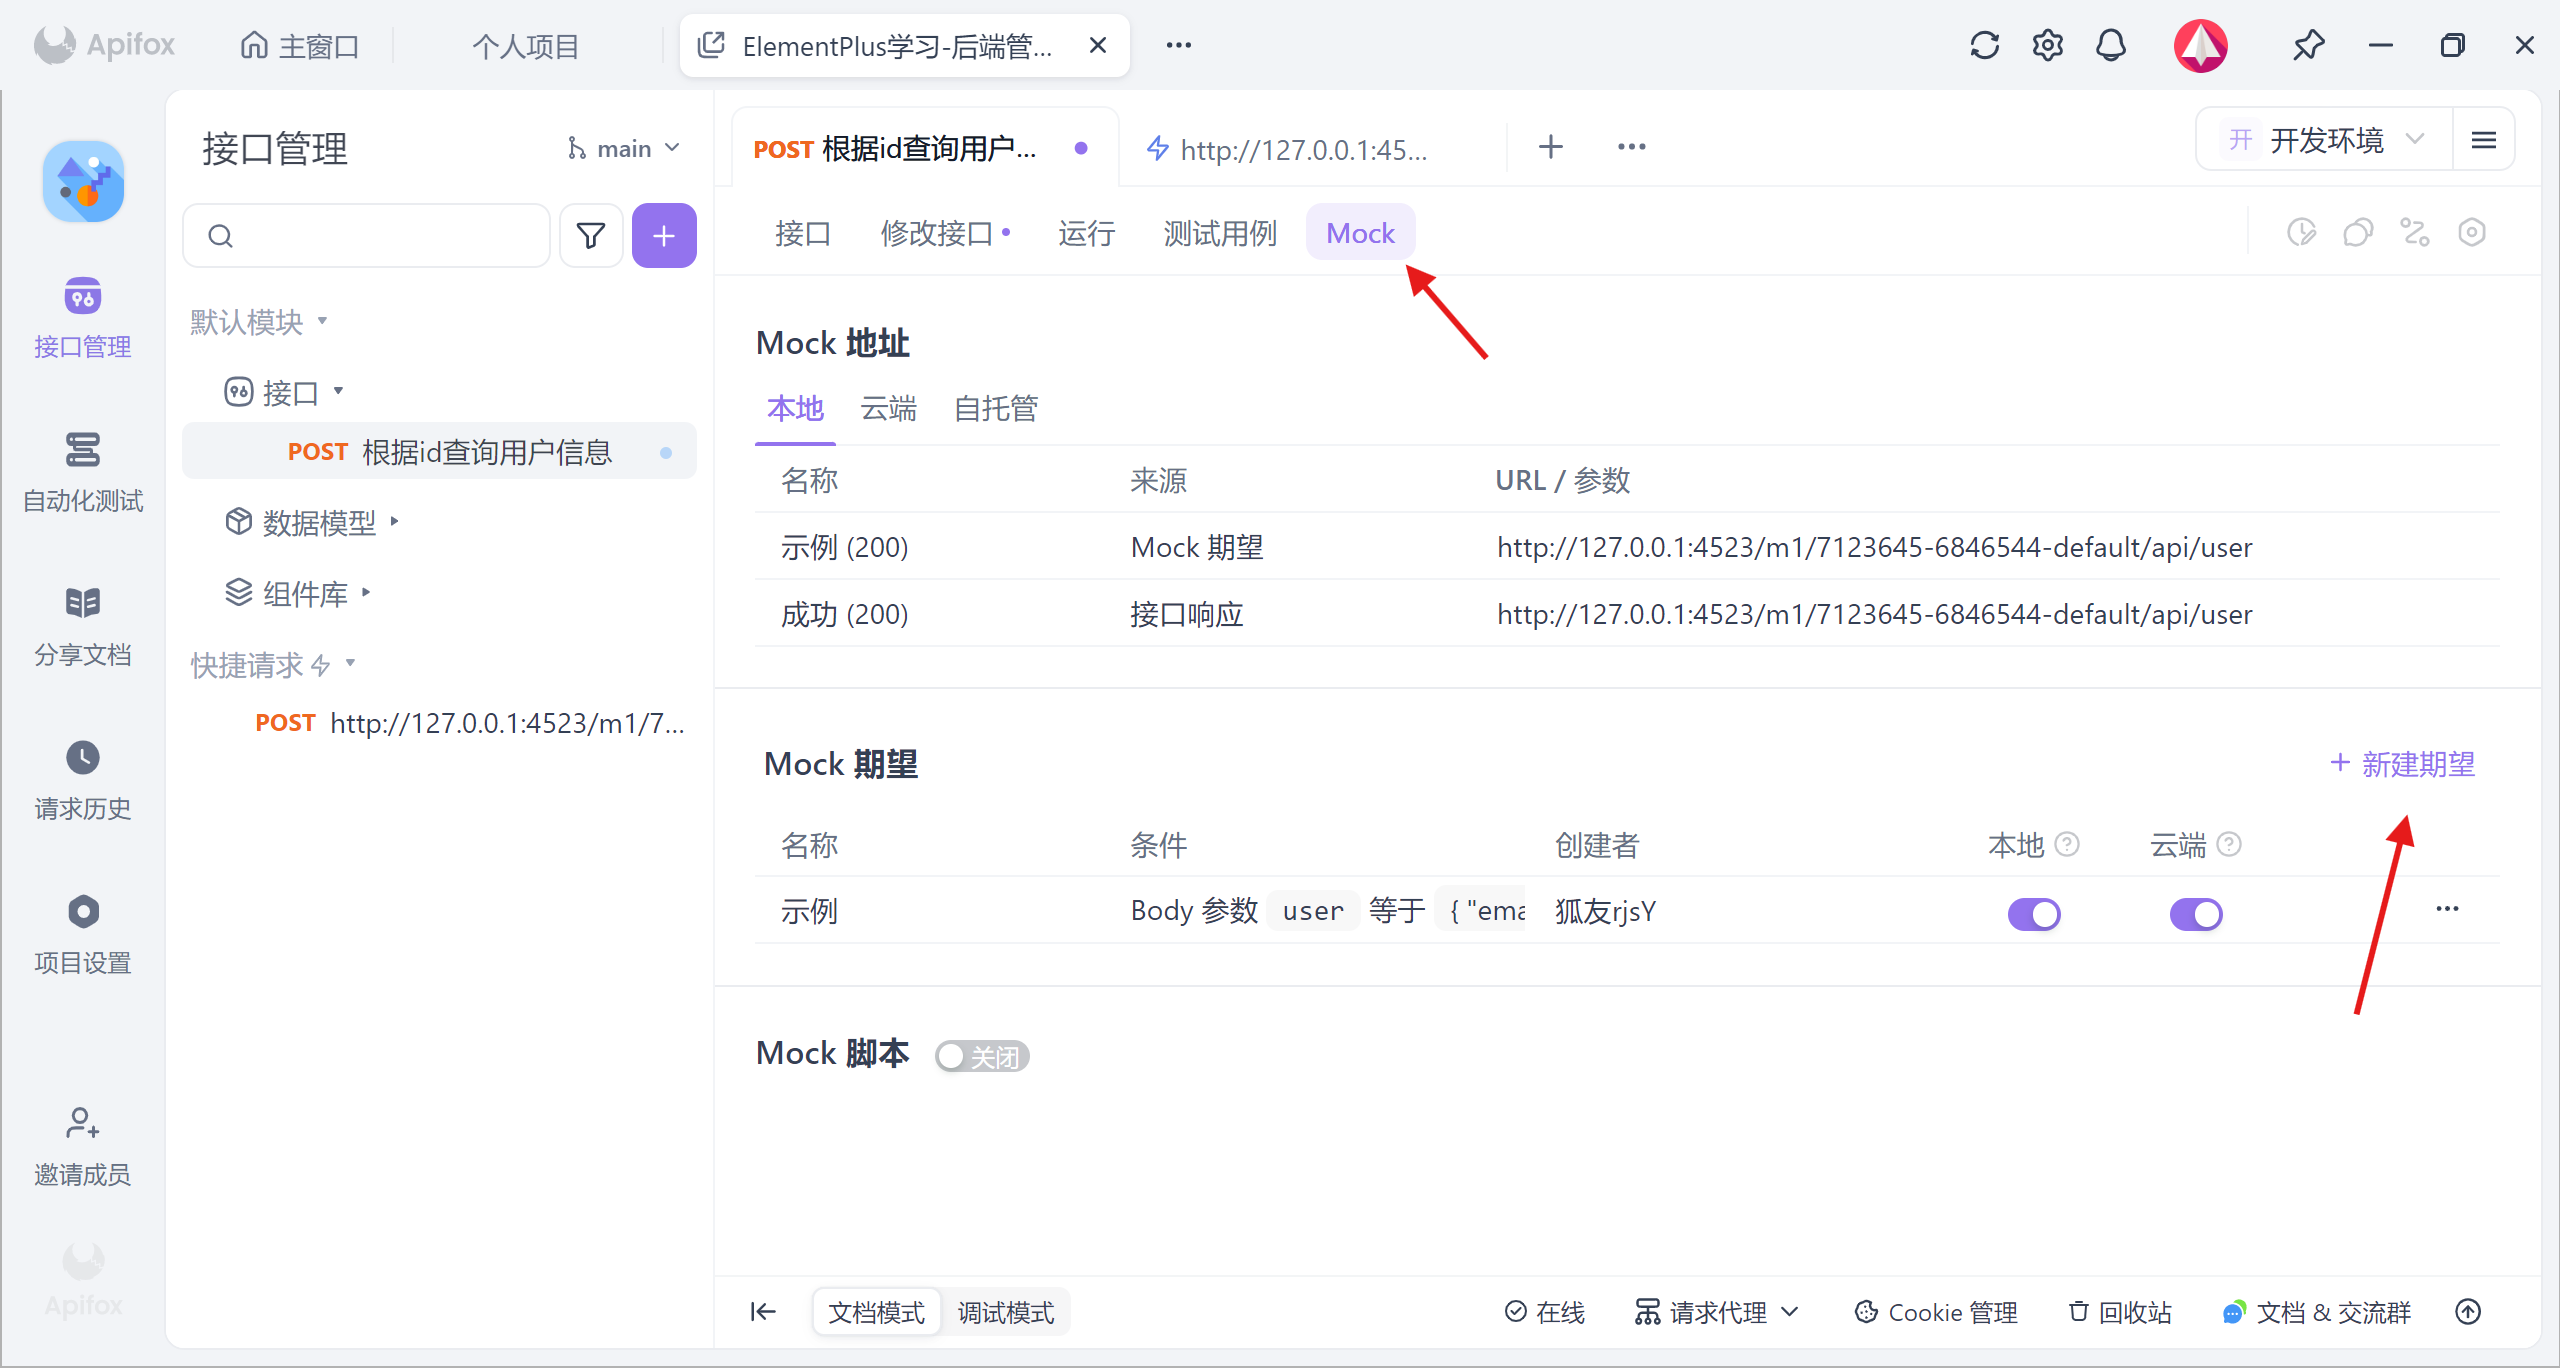This screenshot has width=2560, height=1368.
Task: Toggle 云端 switch for 示例 expectation
Action: [2195, 913]
